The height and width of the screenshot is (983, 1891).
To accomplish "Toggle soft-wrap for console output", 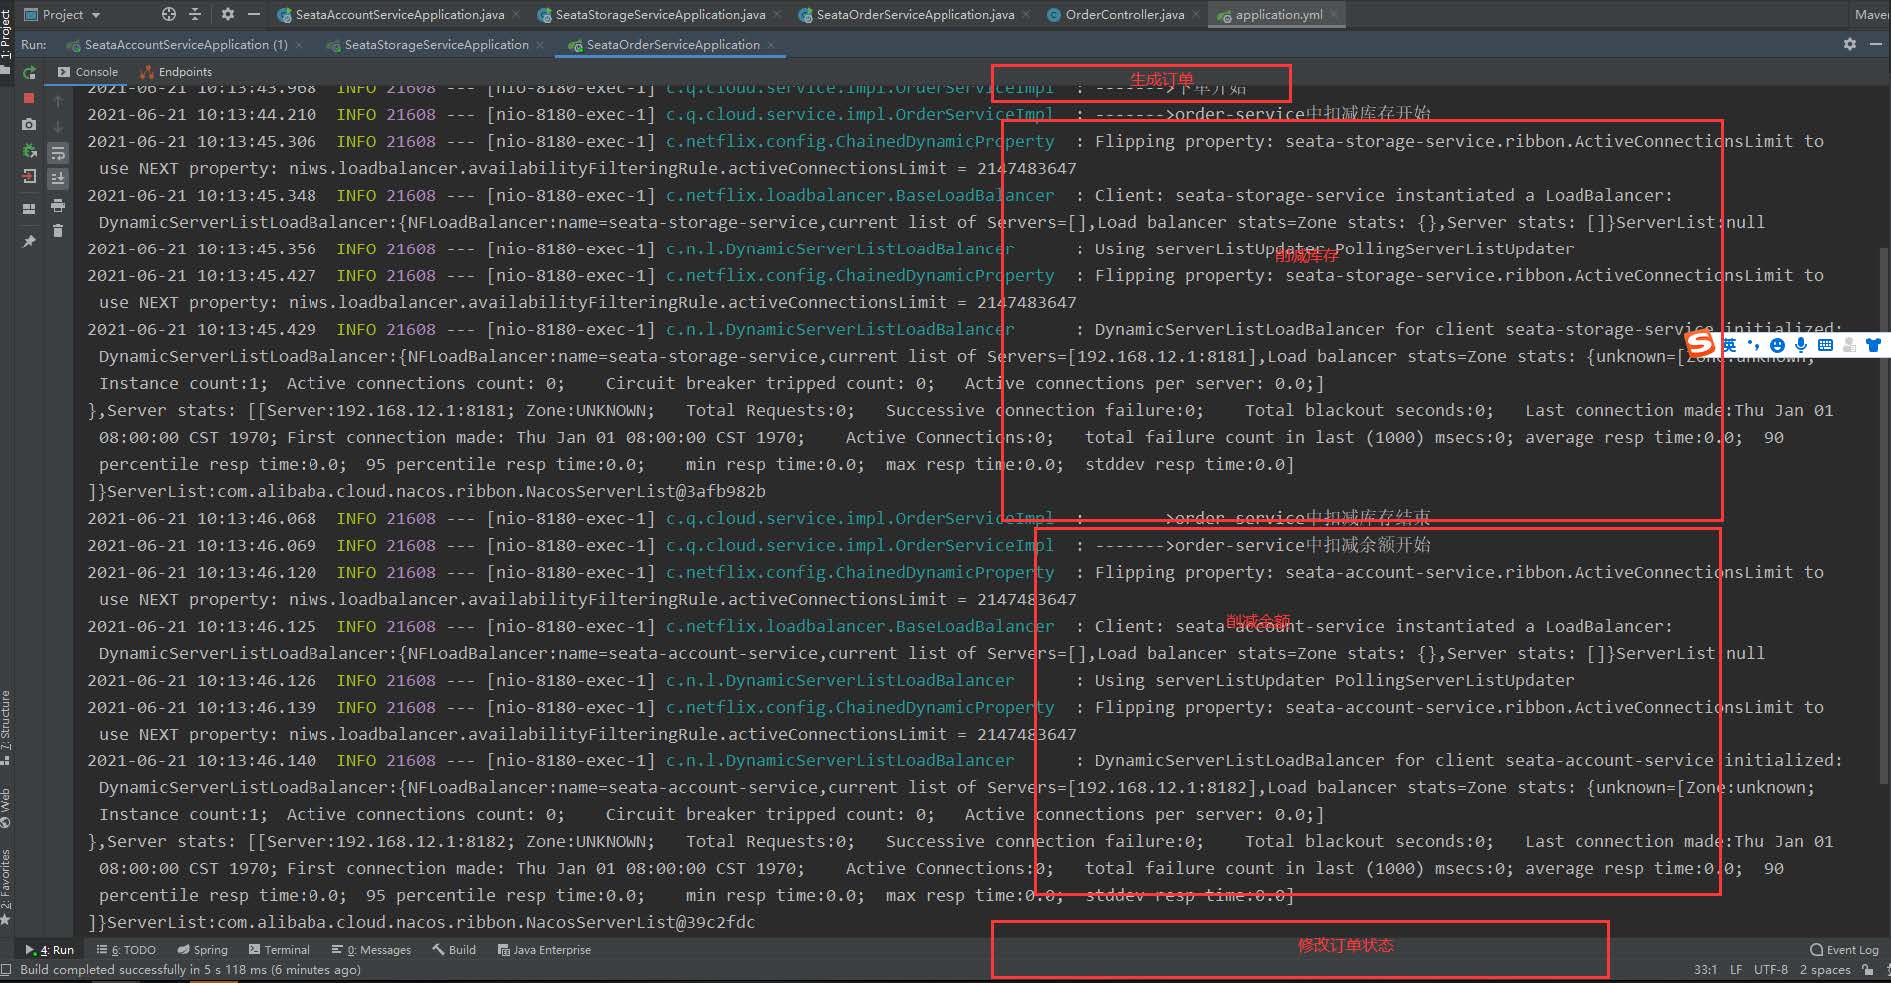I will [58, 153].
